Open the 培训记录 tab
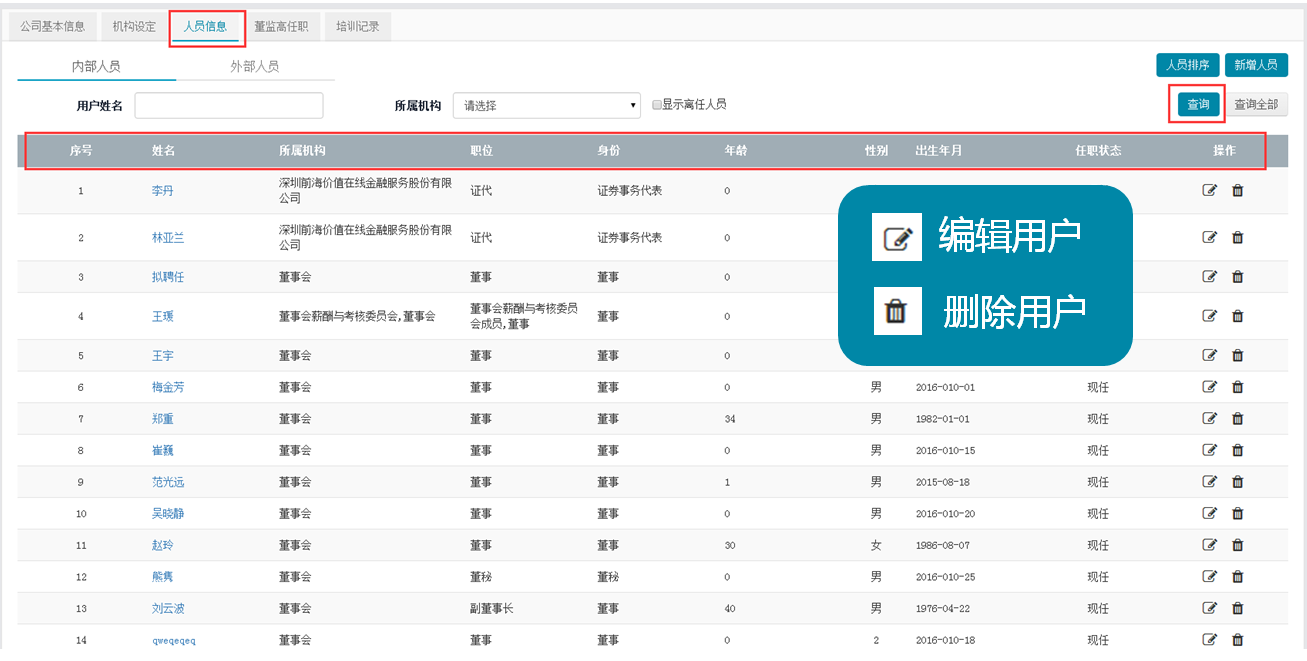The height and width of the screenshot is (661, 1307). point(357,27)
